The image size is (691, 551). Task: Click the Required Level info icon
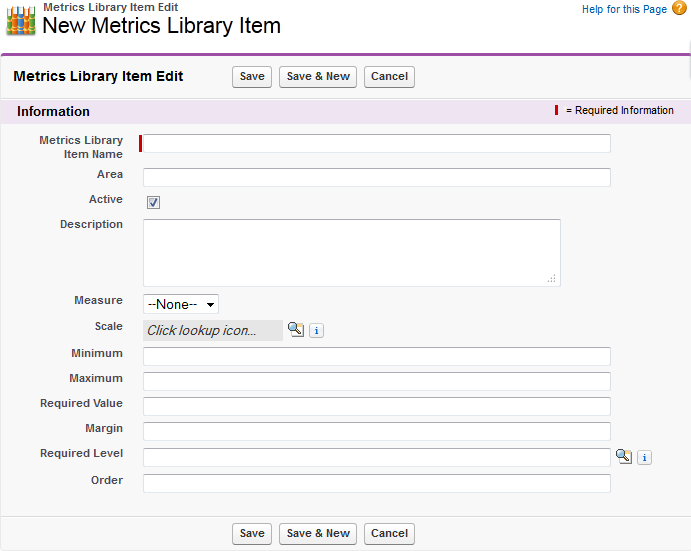click(644, 457)
